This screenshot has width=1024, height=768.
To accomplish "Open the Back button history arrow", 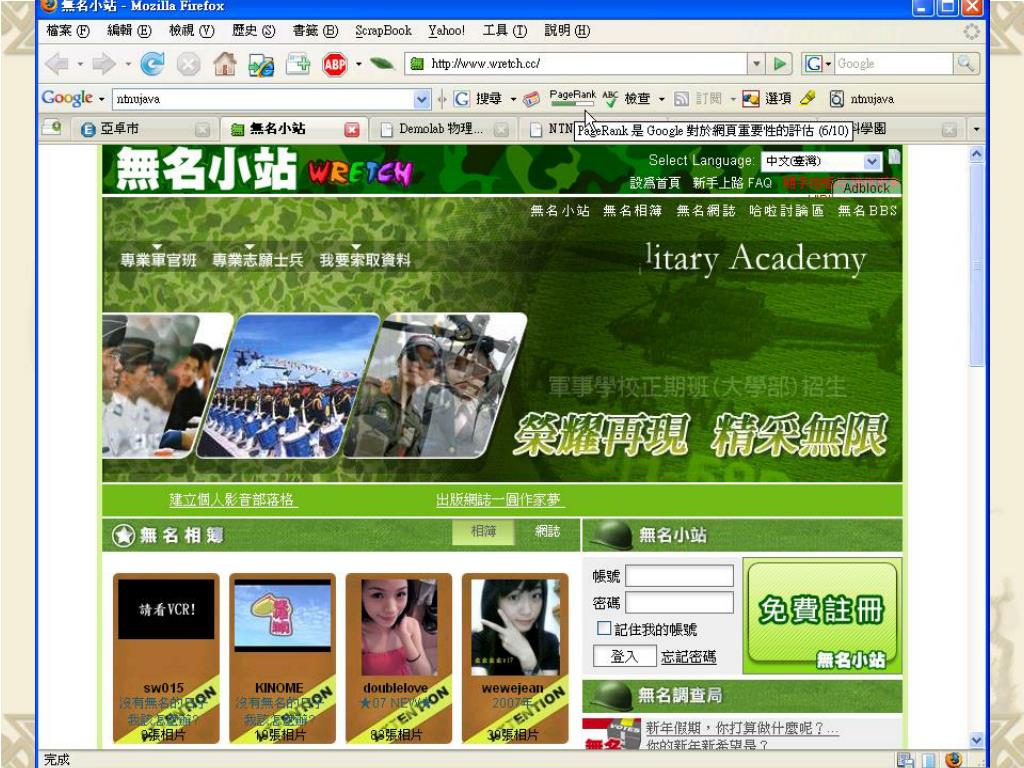I will [80, 64].
